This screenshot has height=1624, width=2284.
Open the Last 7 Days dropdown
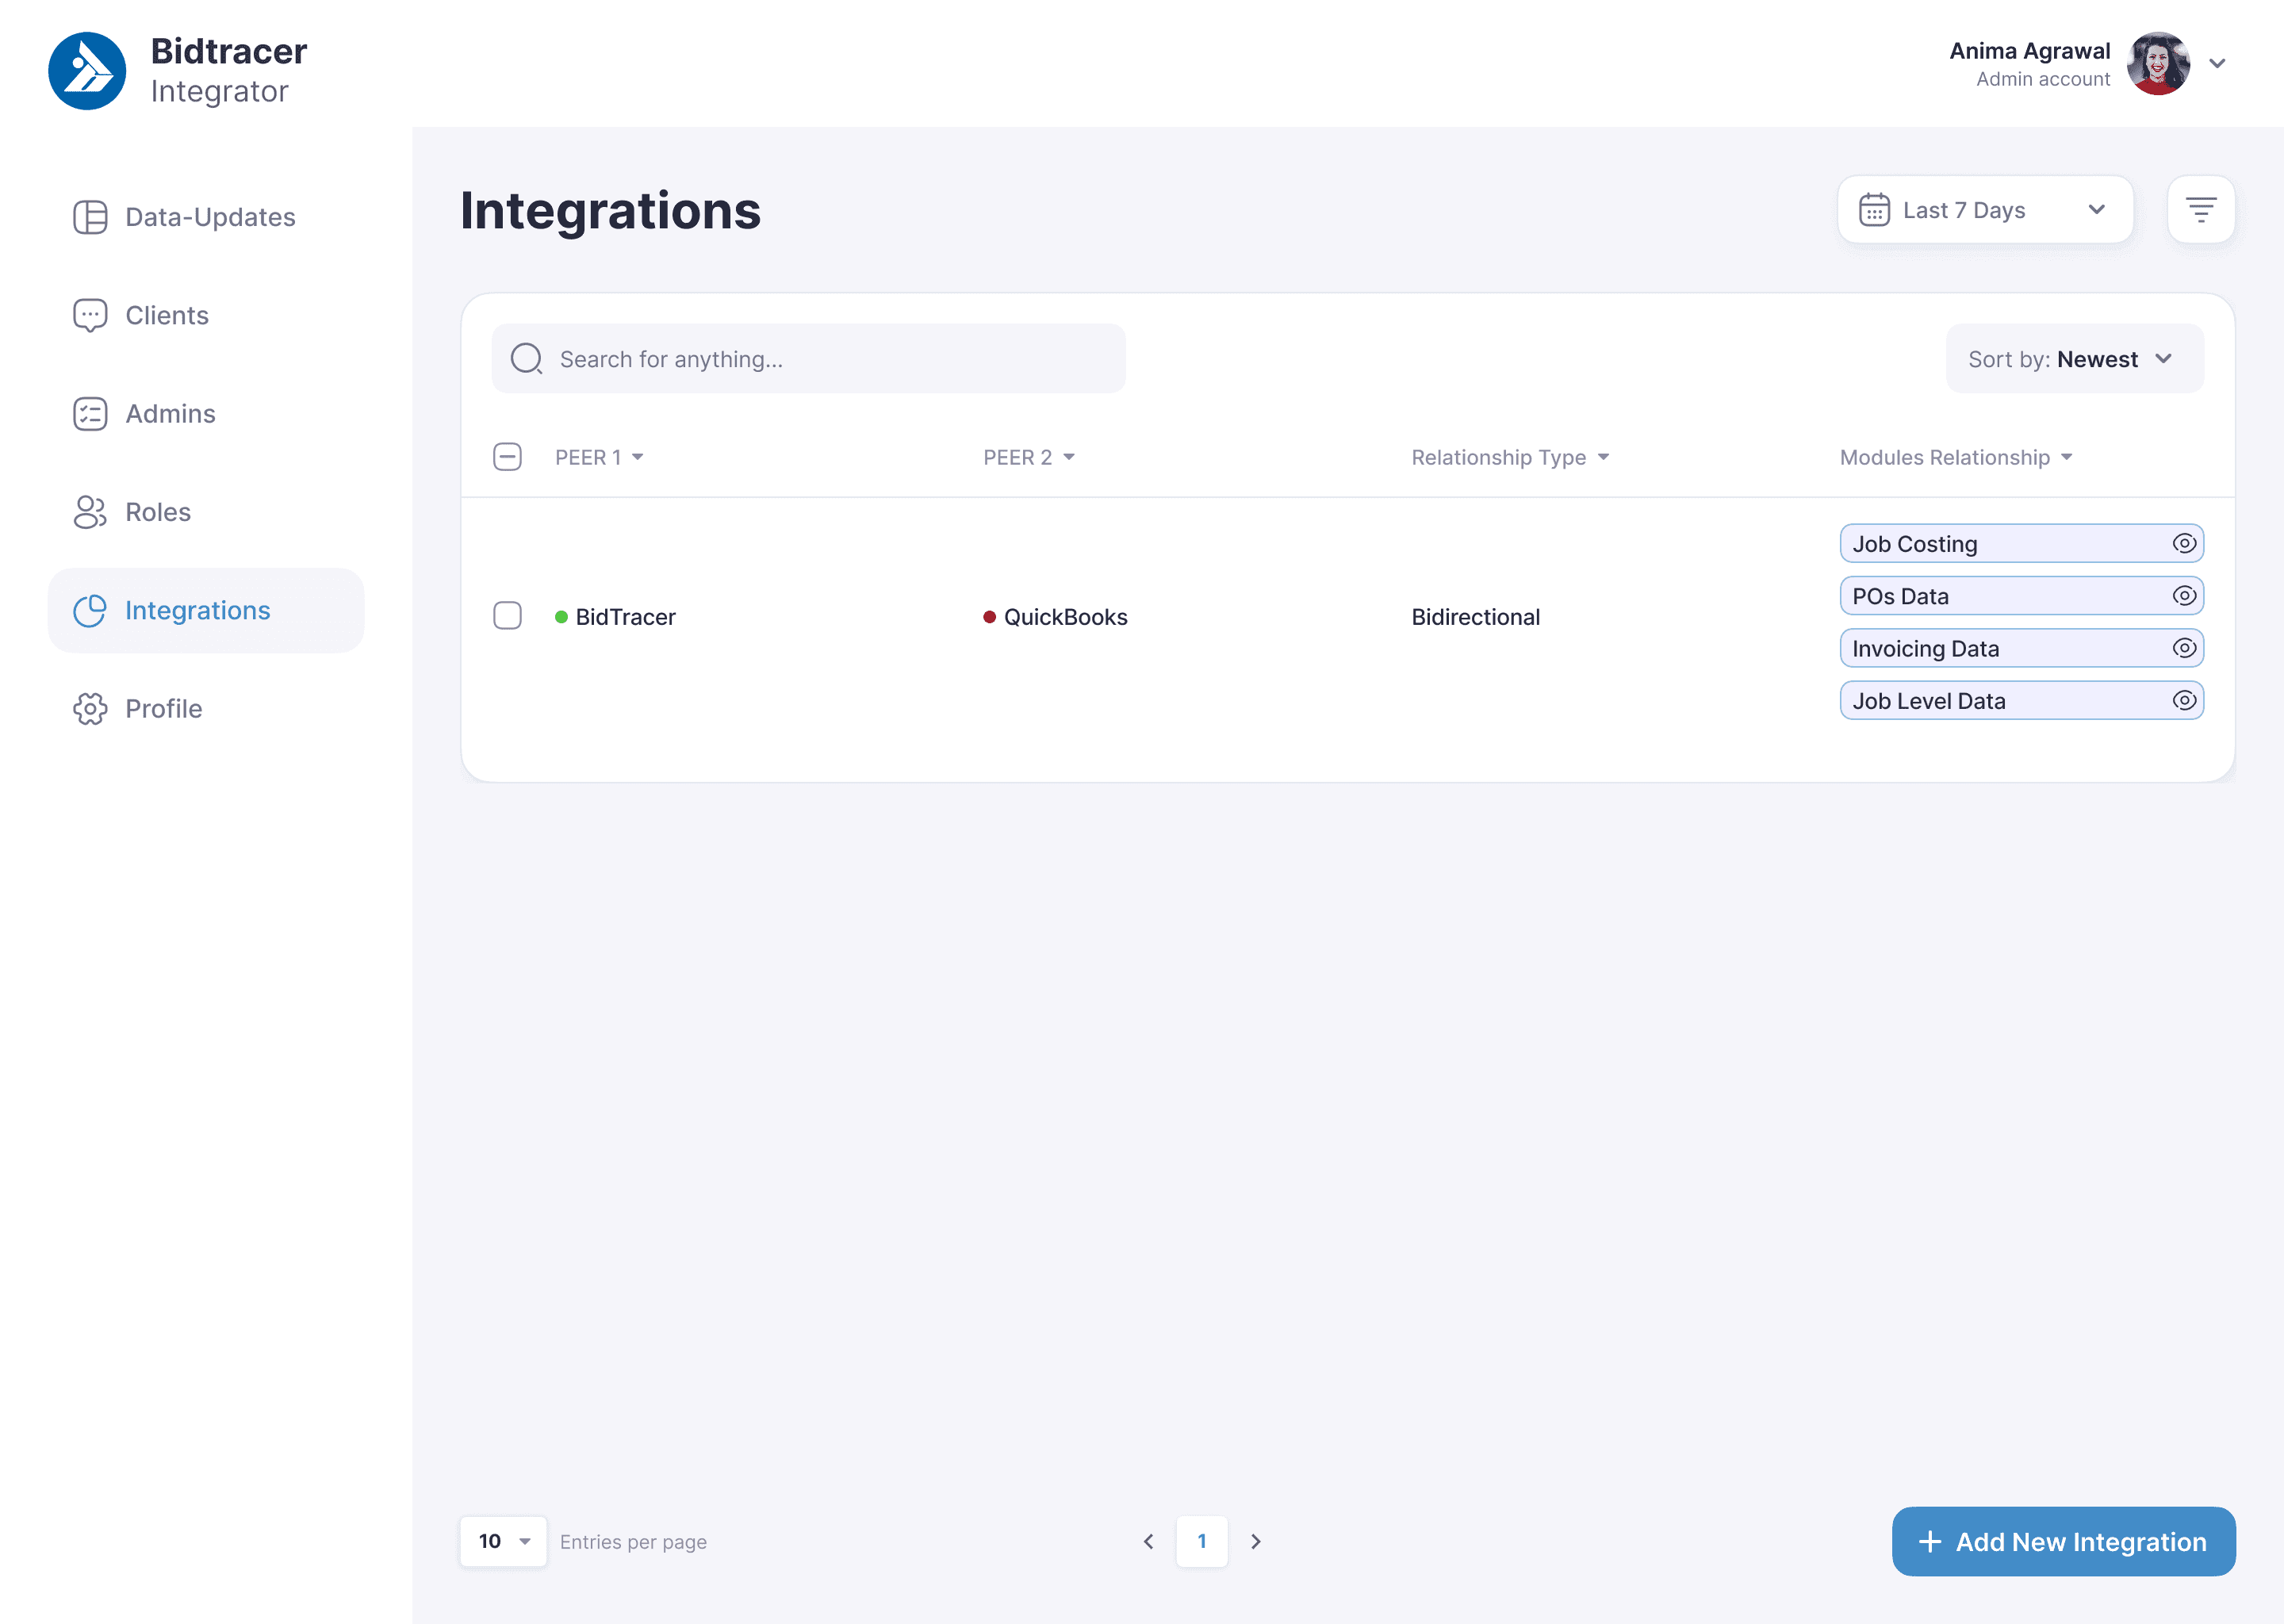[1985, 210]
